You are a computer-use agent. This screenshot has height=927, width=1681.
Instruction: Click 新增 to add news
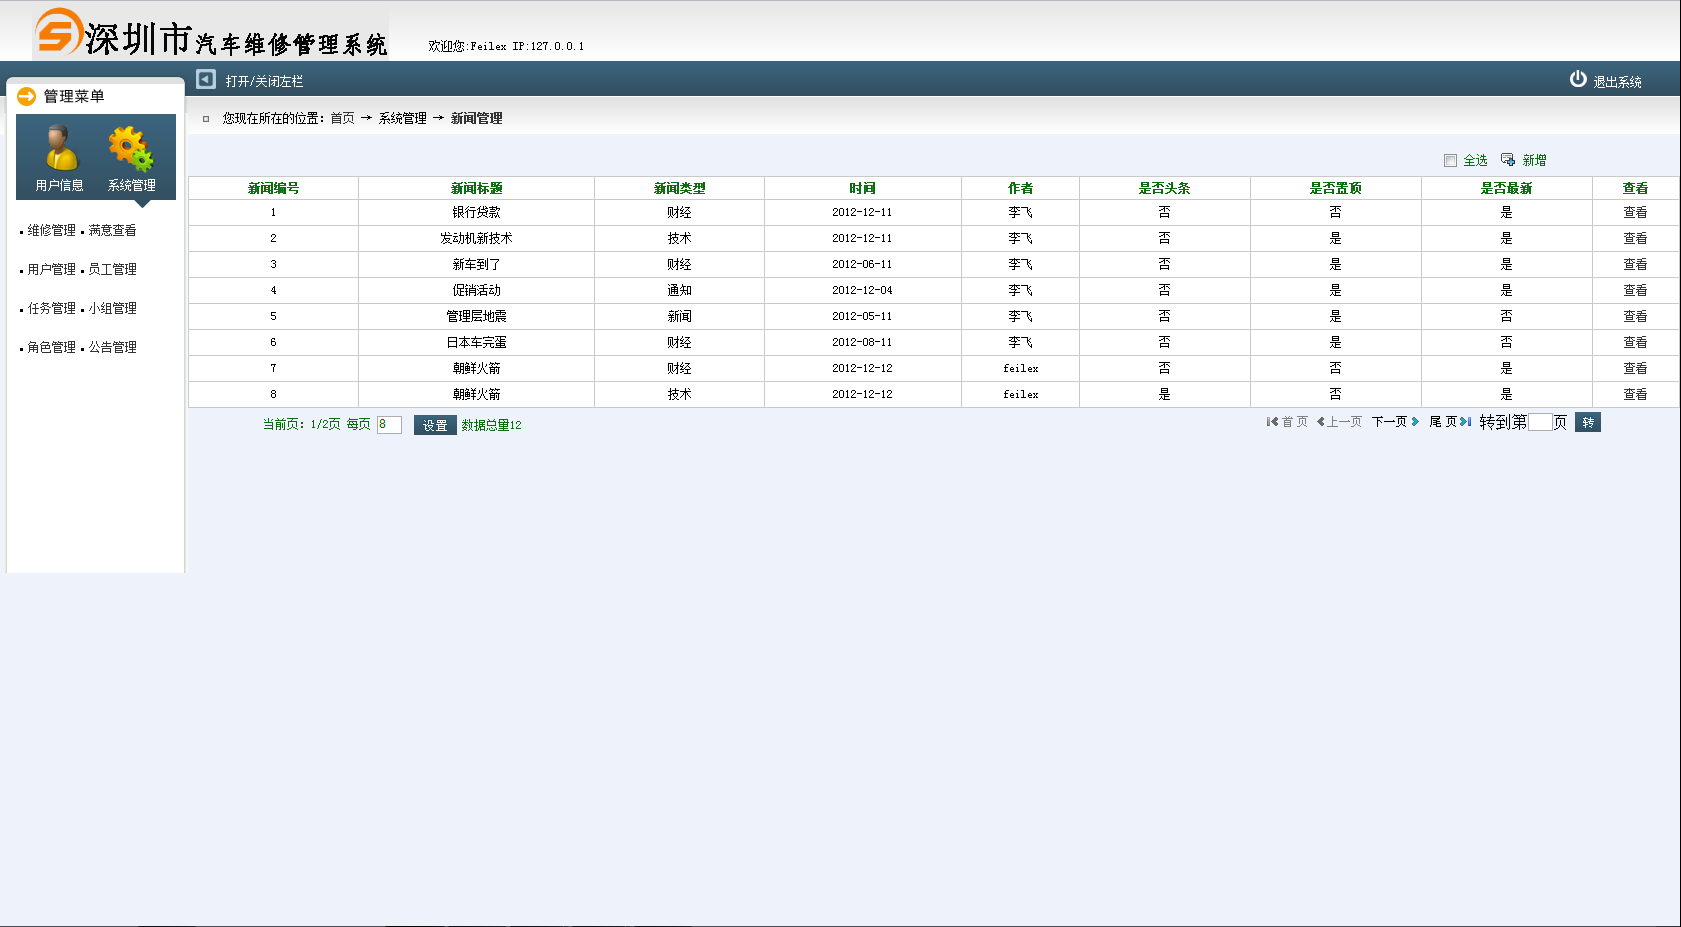click(1534, 160)
